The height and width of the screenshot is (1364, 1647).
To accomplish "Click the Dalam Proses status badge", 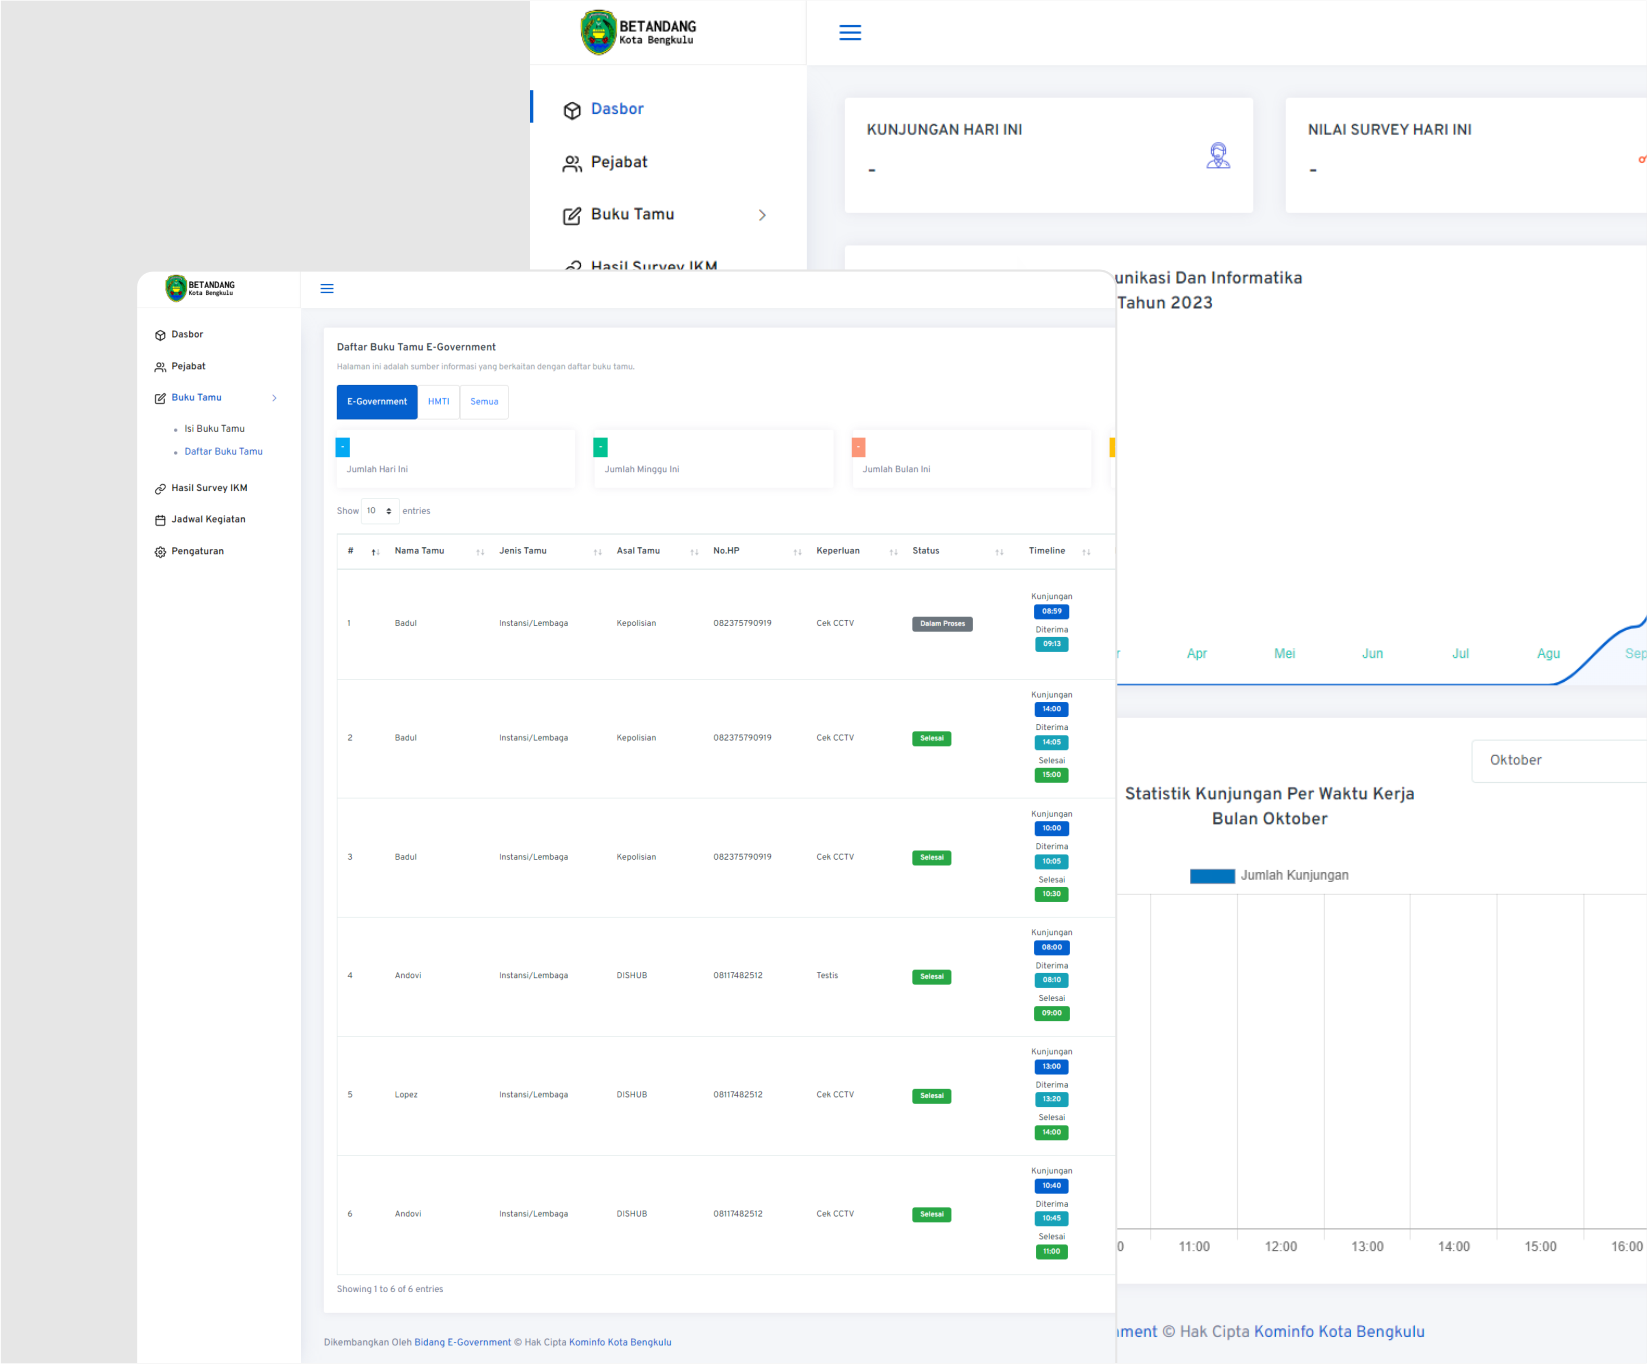I will point(942,624).
